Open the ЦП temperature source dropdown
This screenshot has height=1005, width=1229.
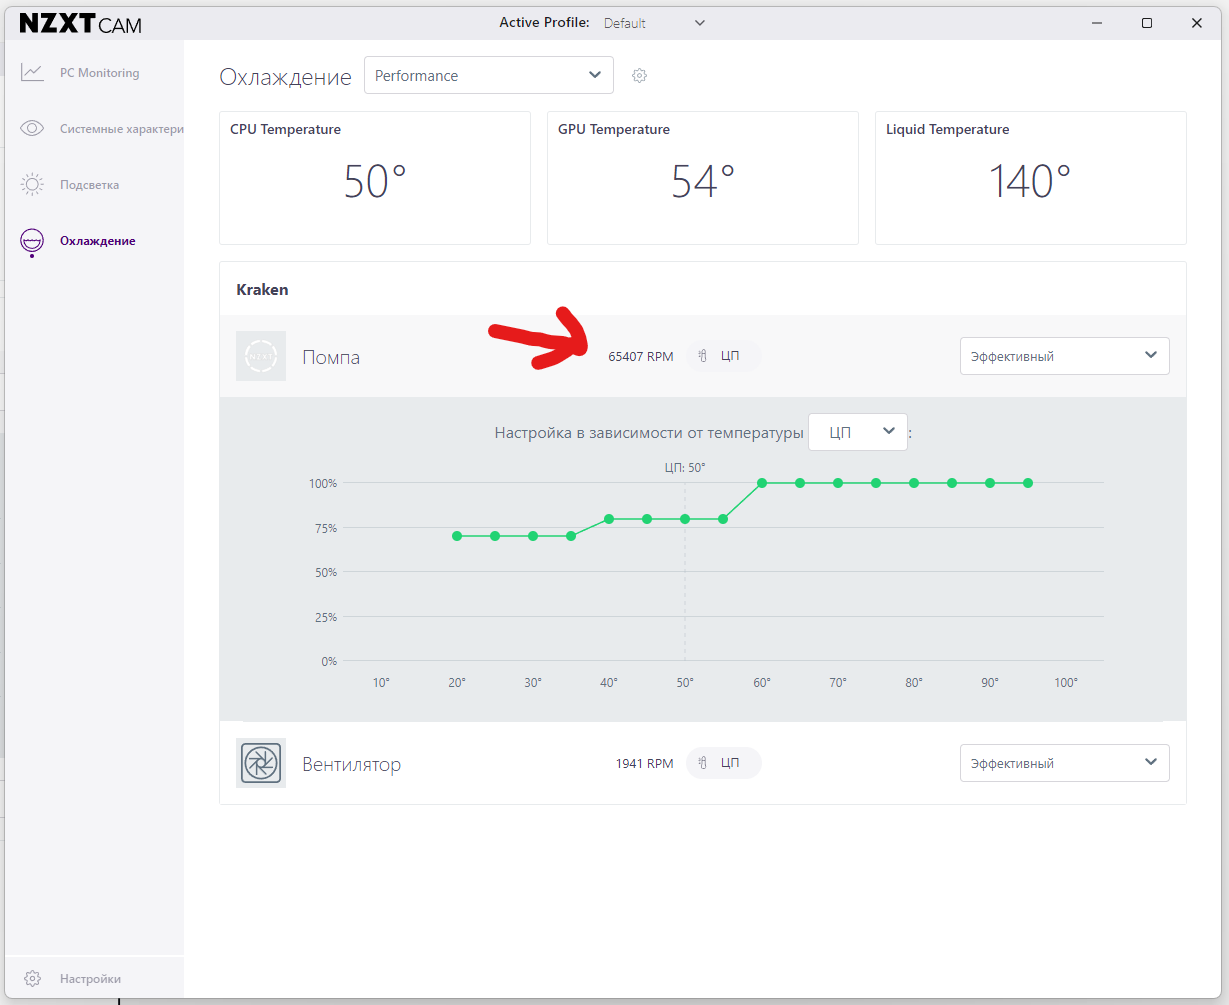[x=858, y=432]
